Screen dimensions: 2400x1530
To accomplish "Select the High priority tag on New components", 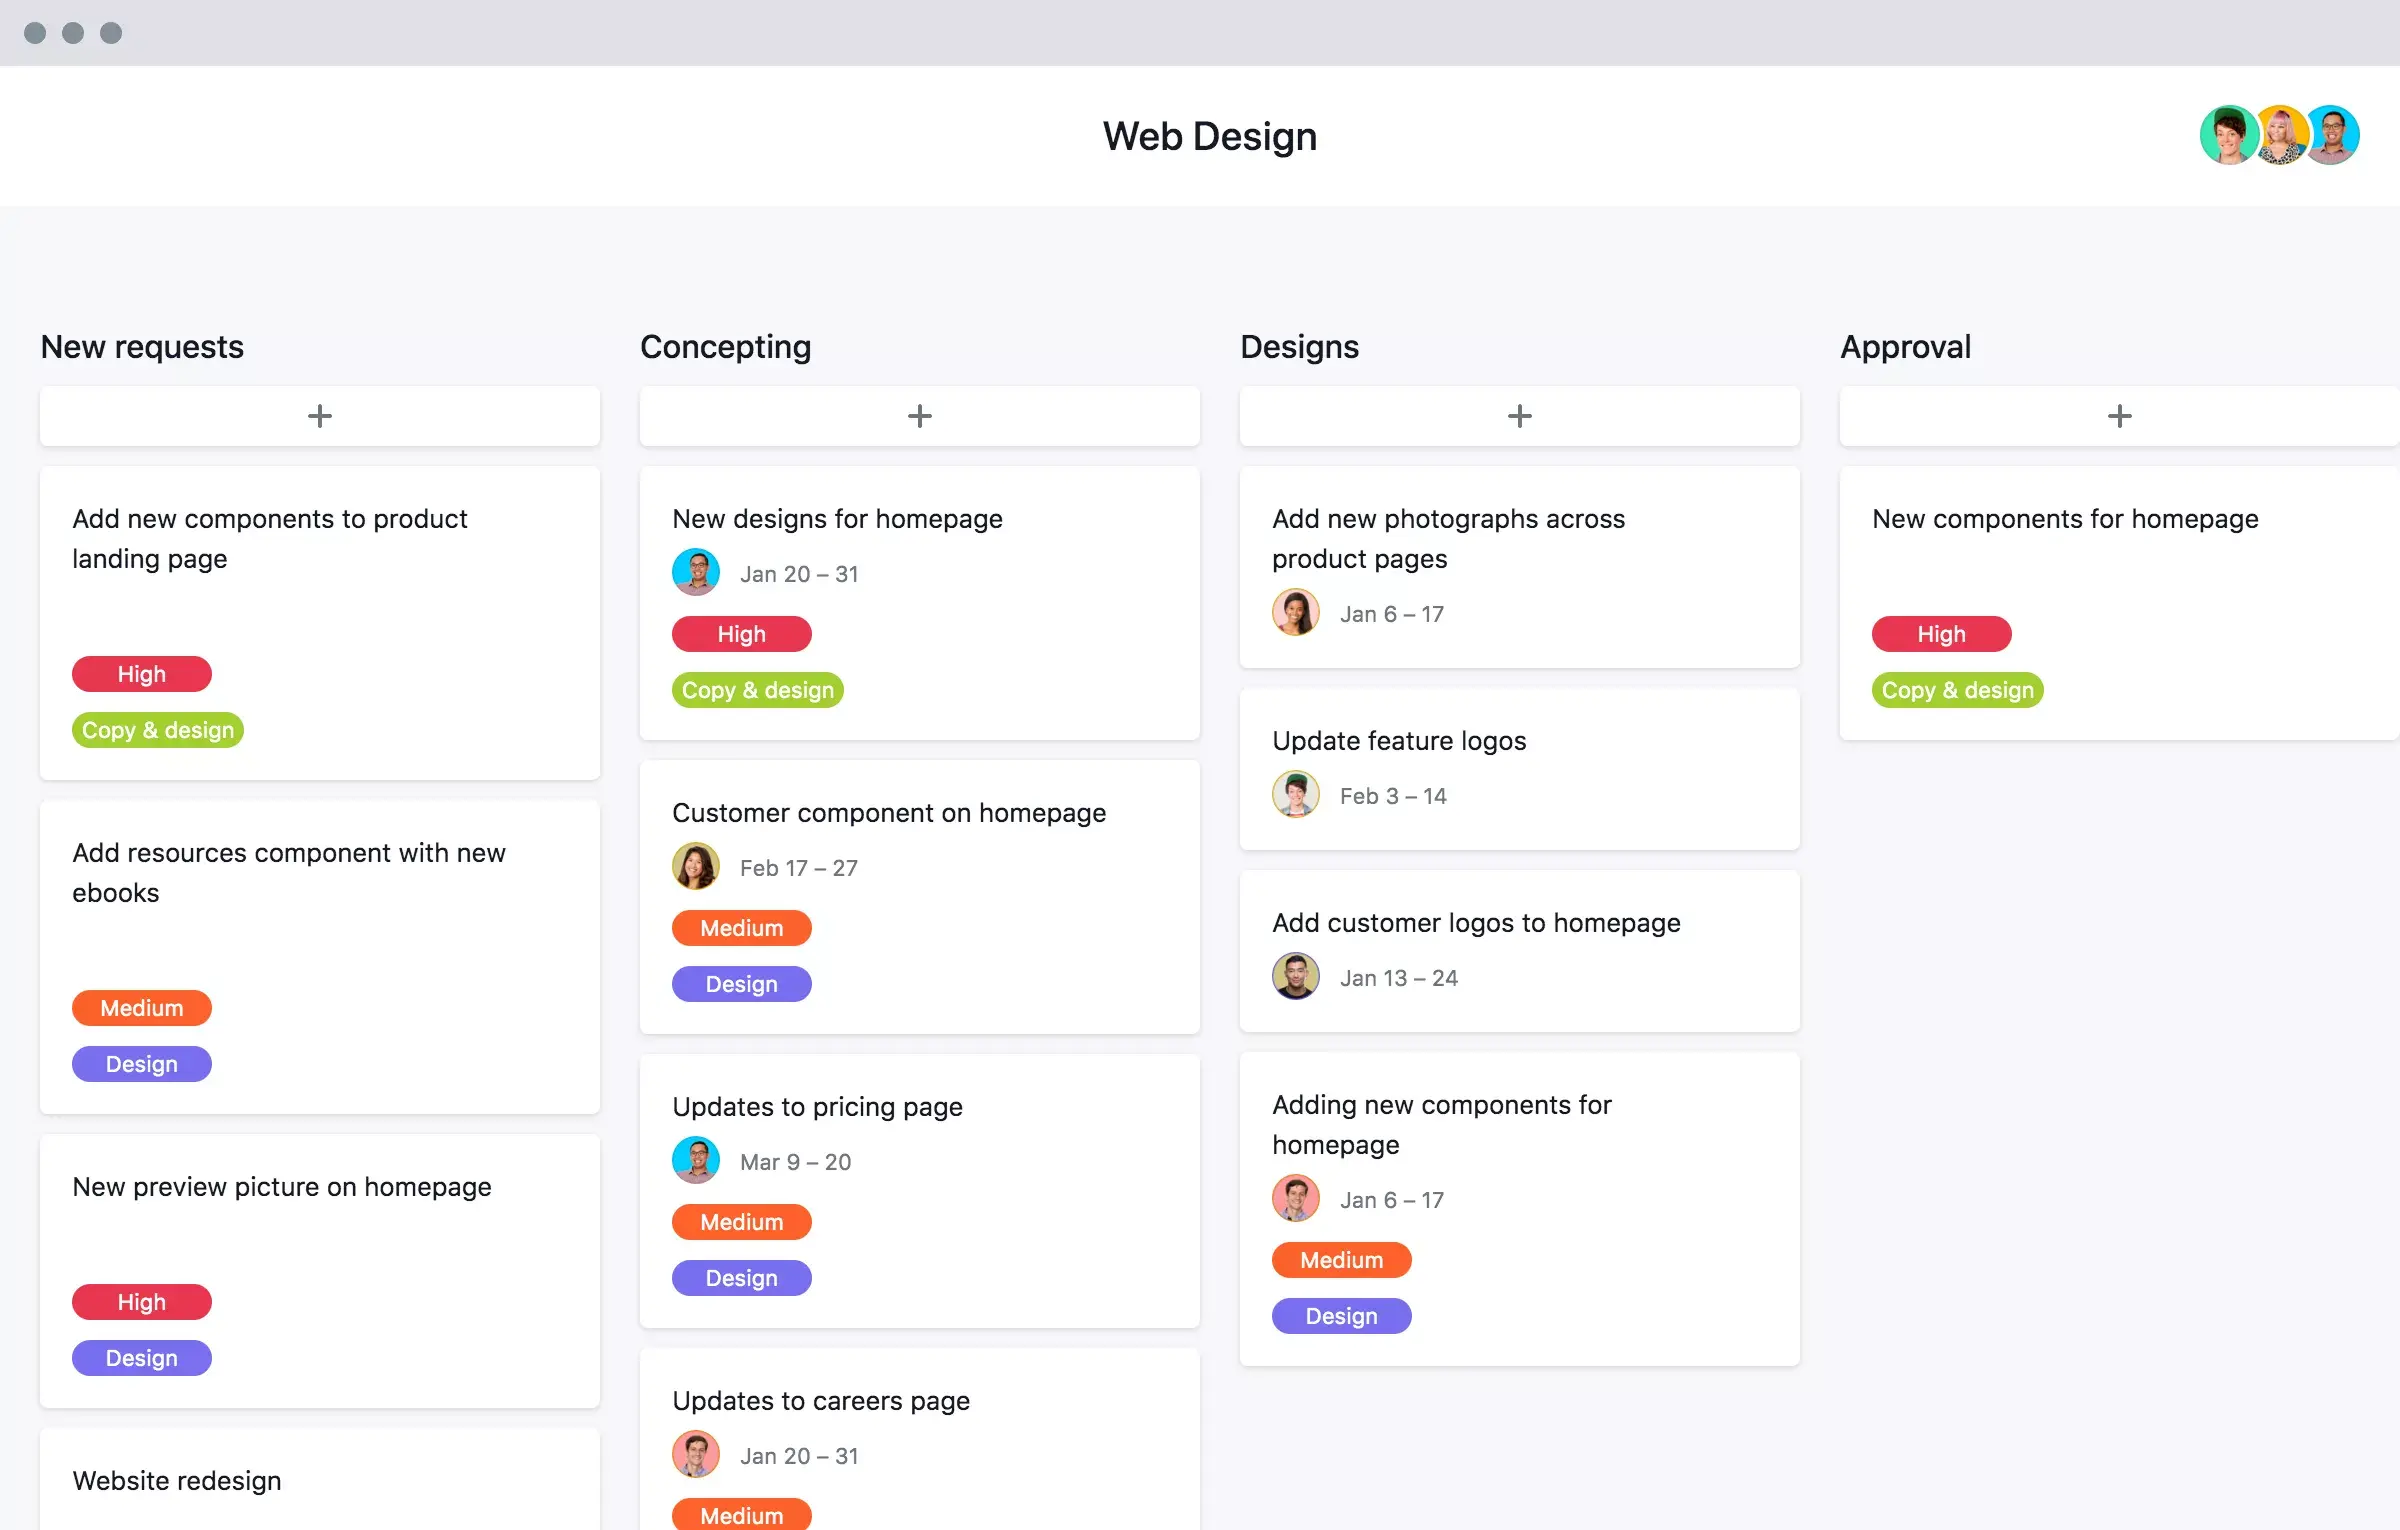I will (1942, 633).
